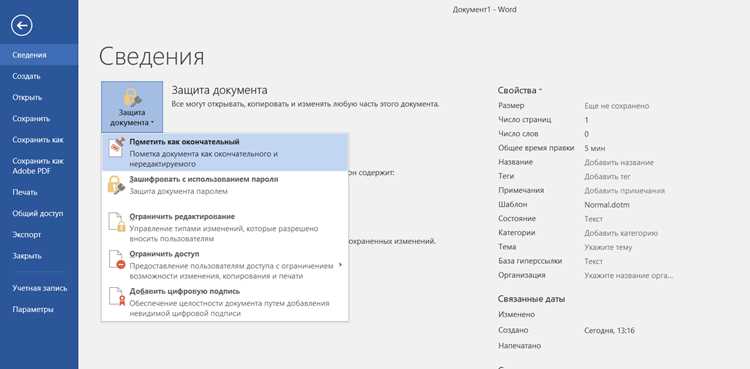Click the page-with-ribbon digital signature icon
Image resolution: width=750 pixels, height=369 pixels.
tap(116, 297)
